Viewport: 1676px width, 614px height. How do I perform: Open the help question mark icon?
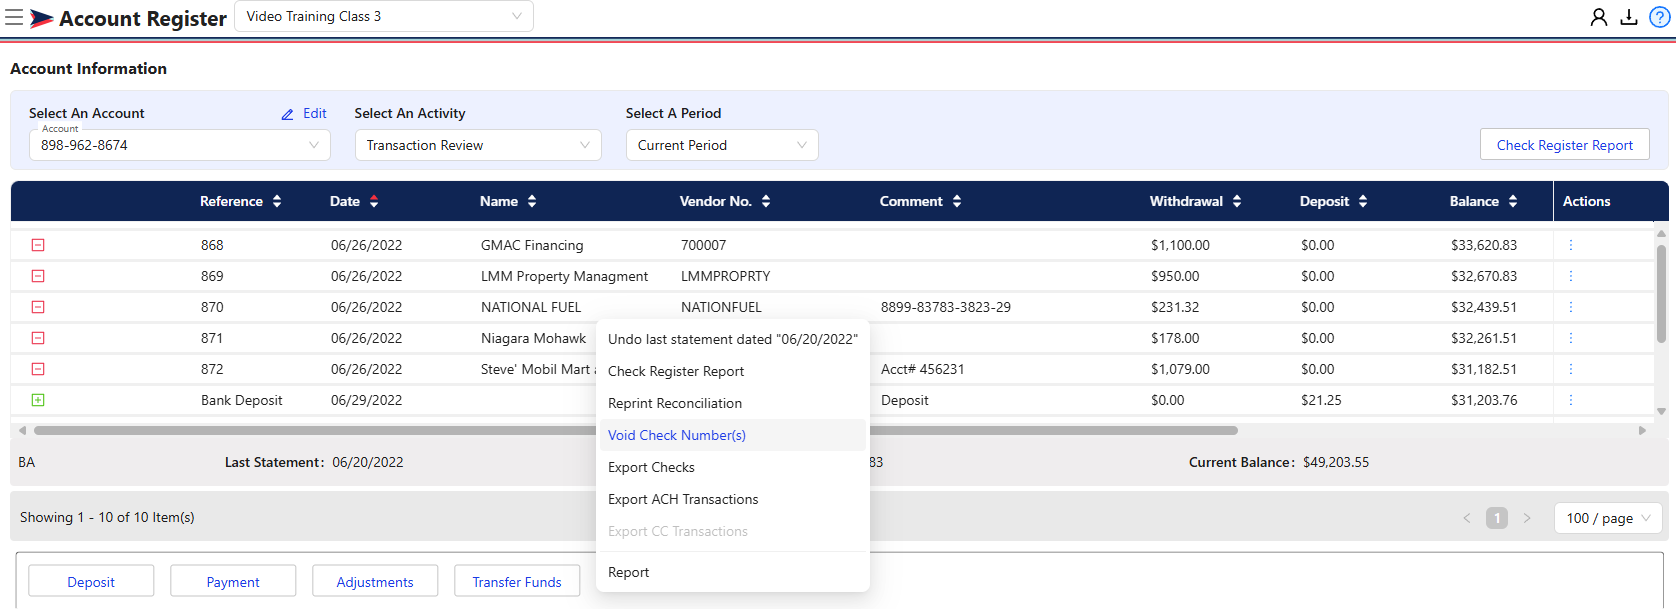[x=1660, y=17]
